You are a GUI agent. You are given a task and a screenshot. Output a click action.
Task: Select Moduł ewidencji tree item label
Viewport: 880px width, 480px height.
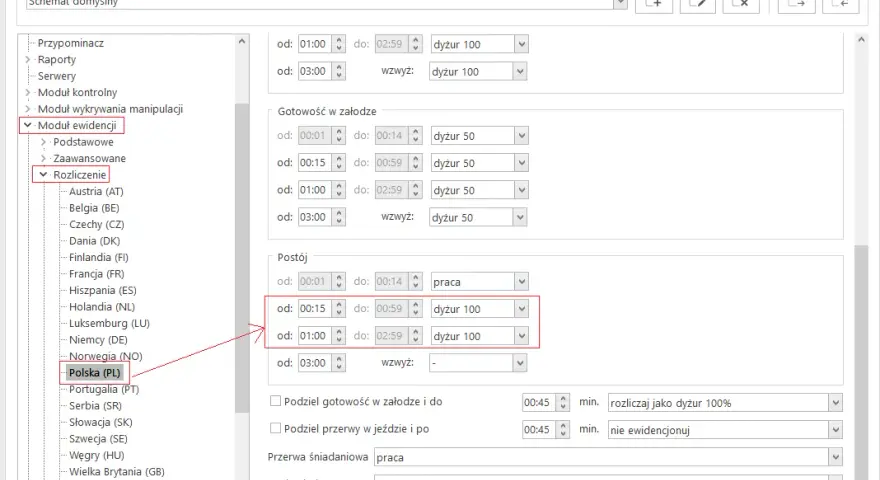pyautogui.click(x=77, y=125)
